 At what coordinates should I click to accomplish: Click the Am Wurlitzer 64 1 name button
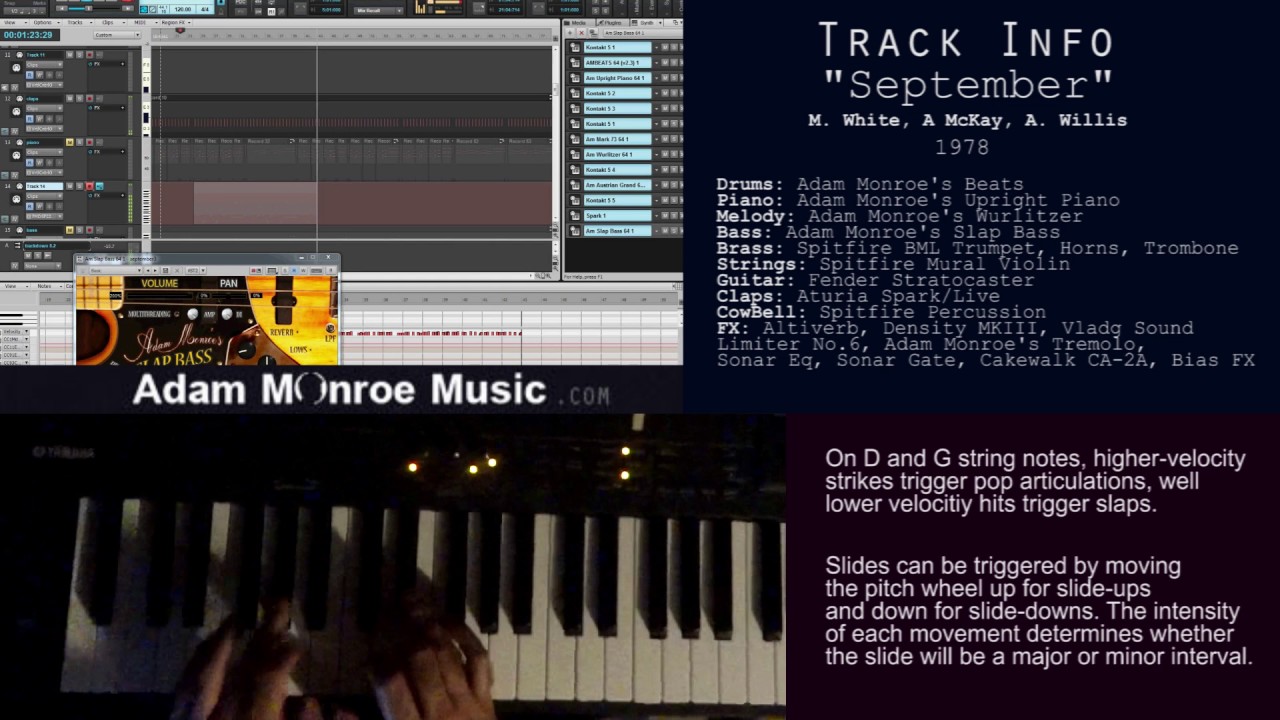tap(617, 154)
